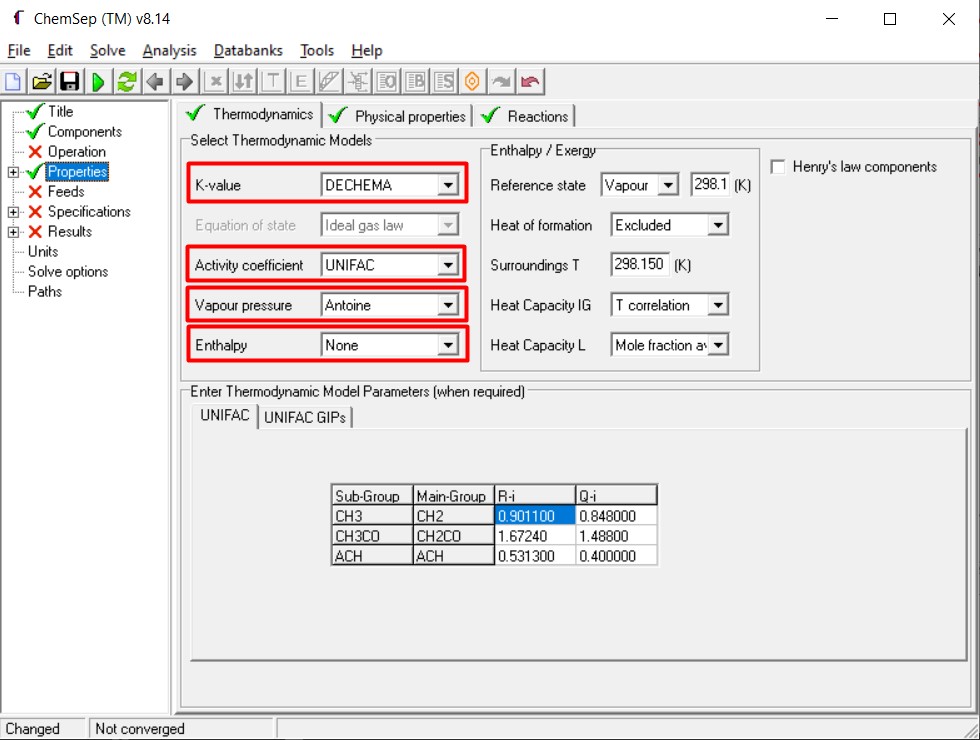Open the Analysis menu
This screenshot has width=980, height=740.
coord(169,50)
